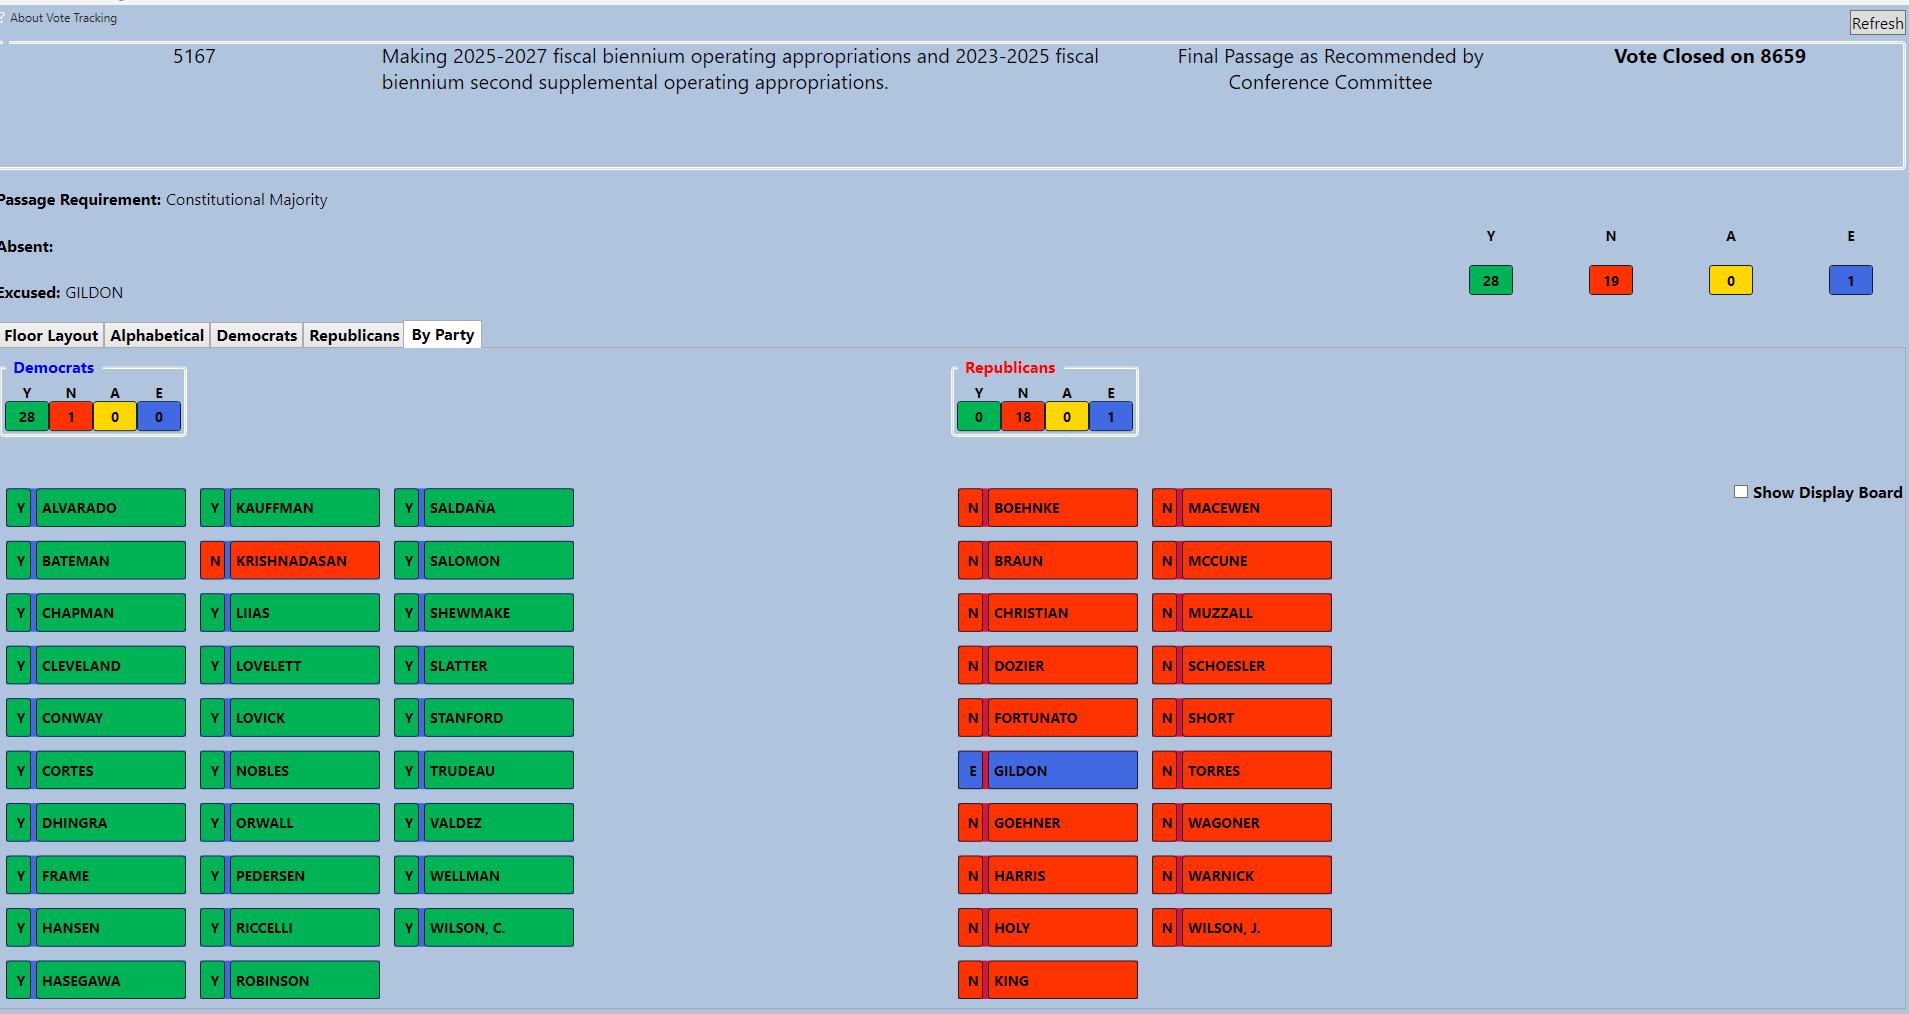Click the N vote icon beside WILSON, J.
Screen dimensions: 1909x1014
(x=1166, y=928)
